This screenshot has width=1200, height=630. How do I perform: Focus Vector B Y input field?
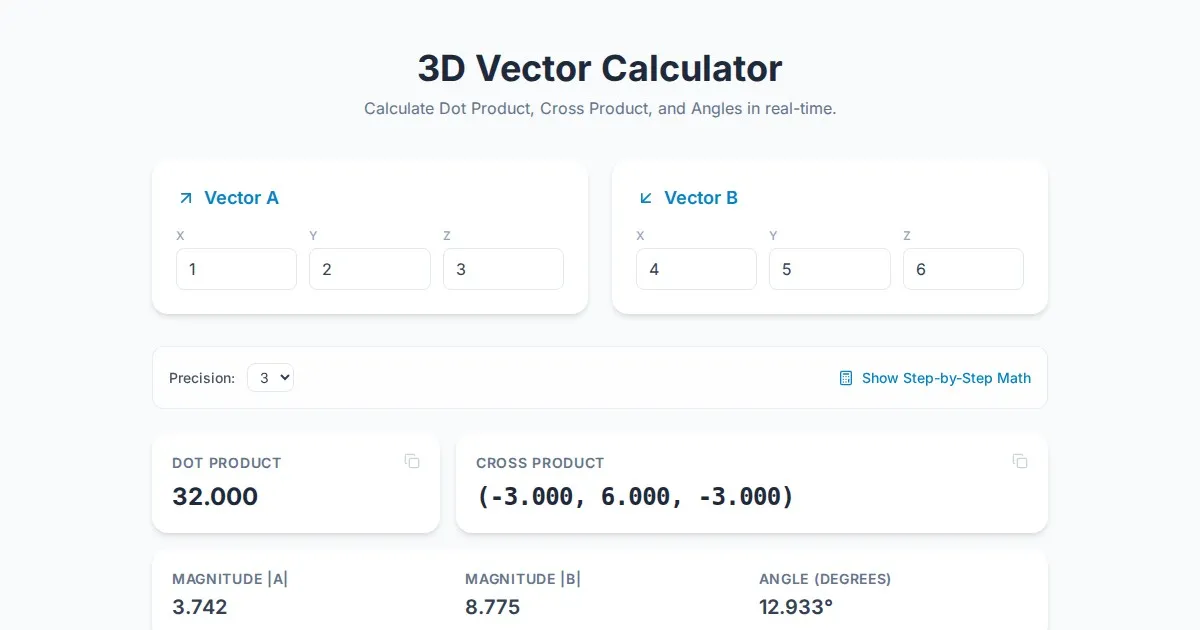829,269
